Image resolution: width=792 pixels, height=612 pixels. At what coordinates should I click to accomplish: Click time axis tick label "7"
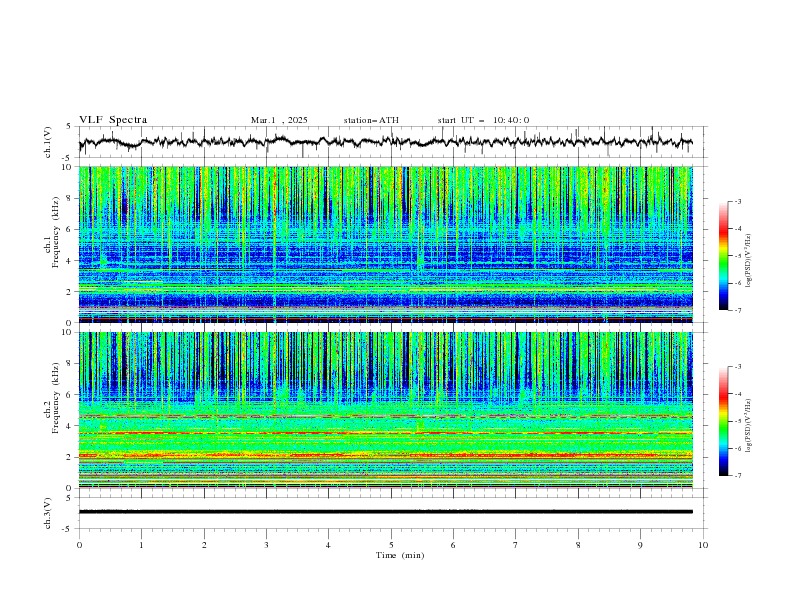516,545
